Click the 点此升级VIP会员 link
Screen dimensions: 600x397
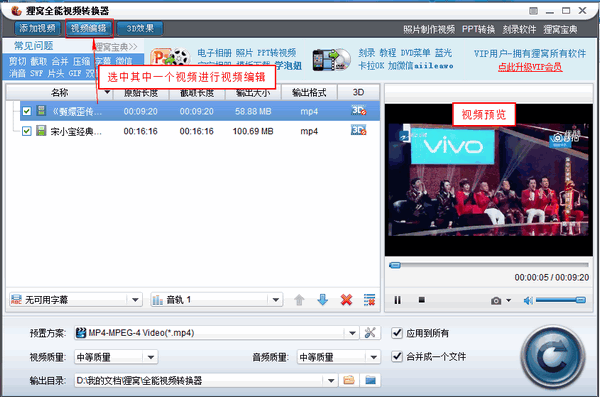tap(530, 67)
